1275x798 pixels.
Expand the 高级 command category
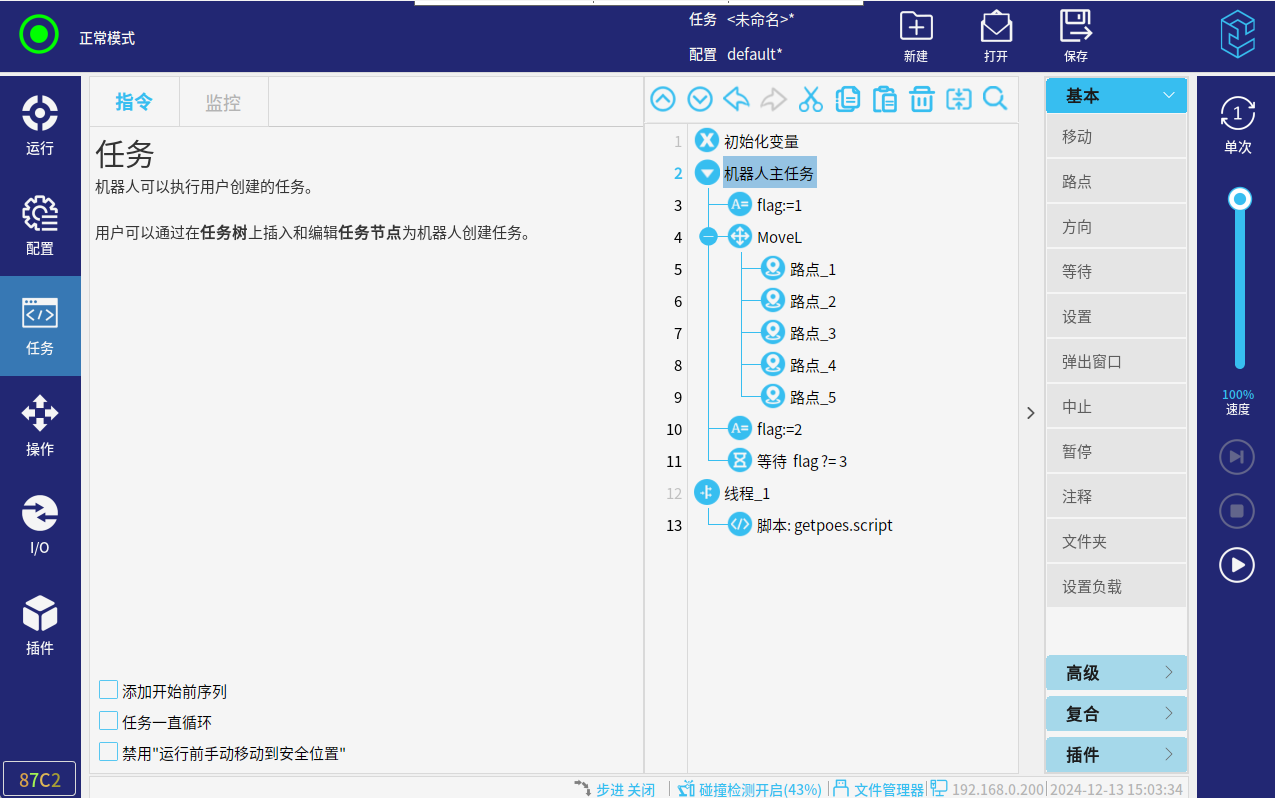[x=1116, y=673]
